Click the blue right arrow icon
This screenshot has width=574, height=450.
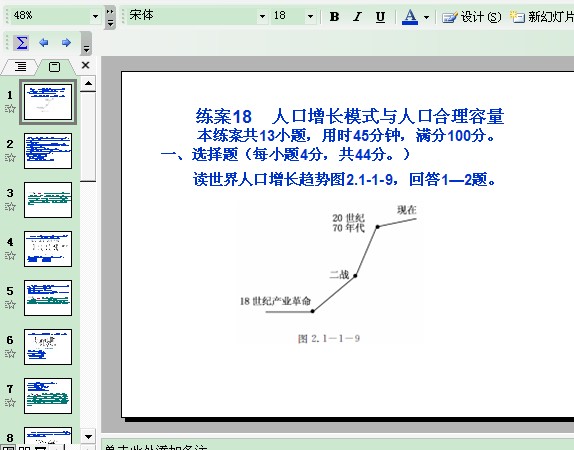point(66,43)
